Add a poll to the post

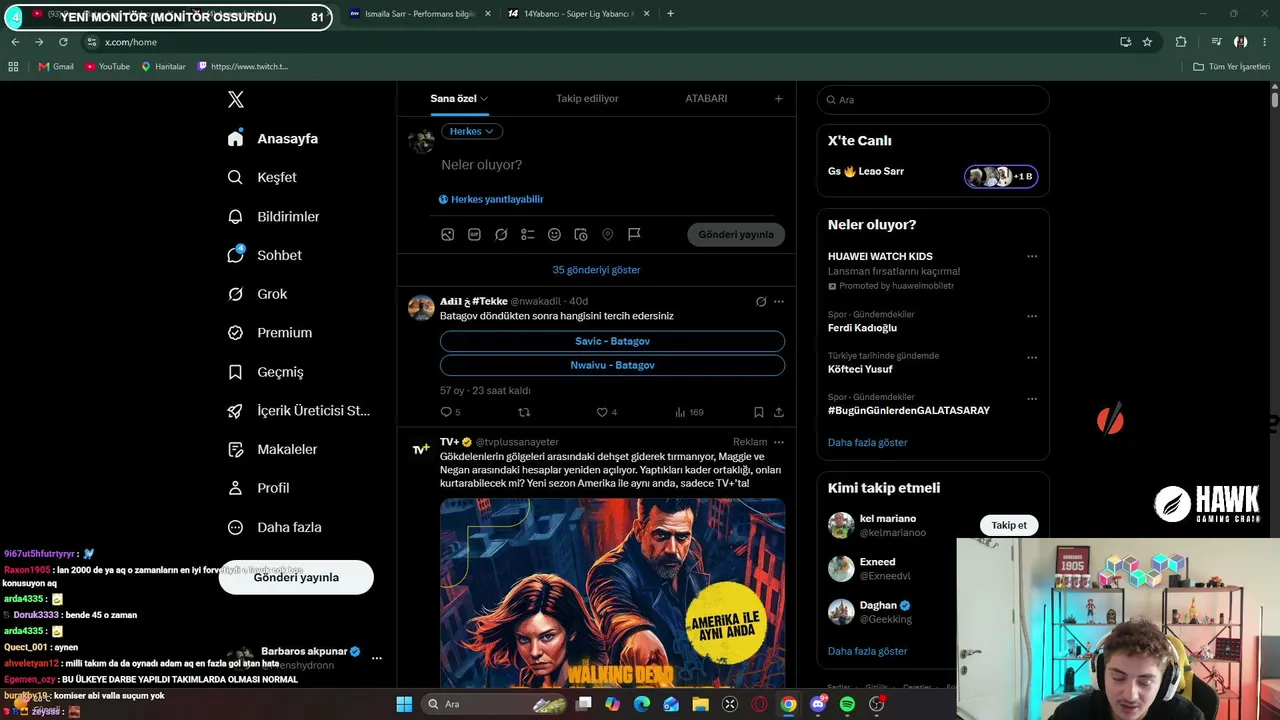(528, 234)
